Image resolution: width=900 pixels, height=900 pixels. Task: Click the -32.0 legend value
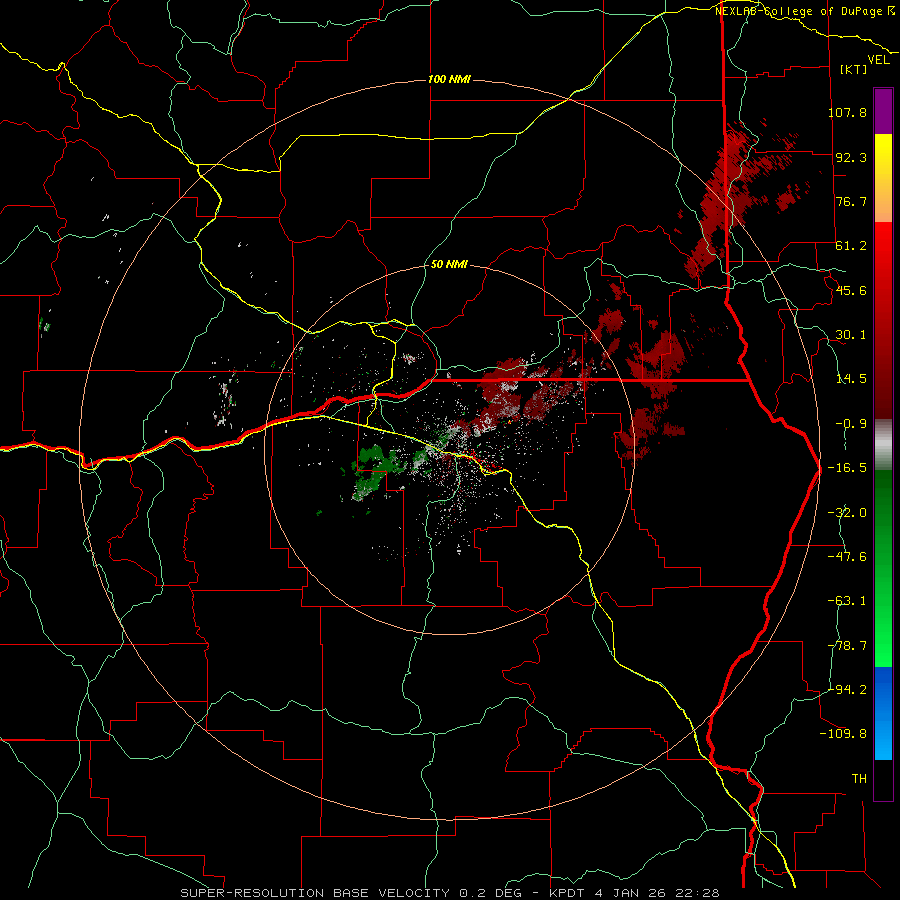(847, 513)
